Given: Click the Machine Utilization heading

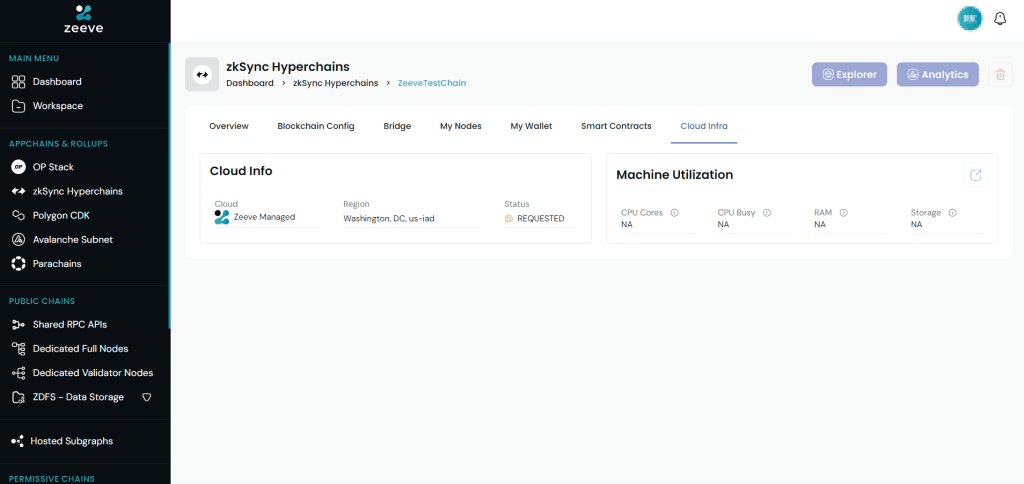Looking at the screenshot, I should (x=675, y=175).
